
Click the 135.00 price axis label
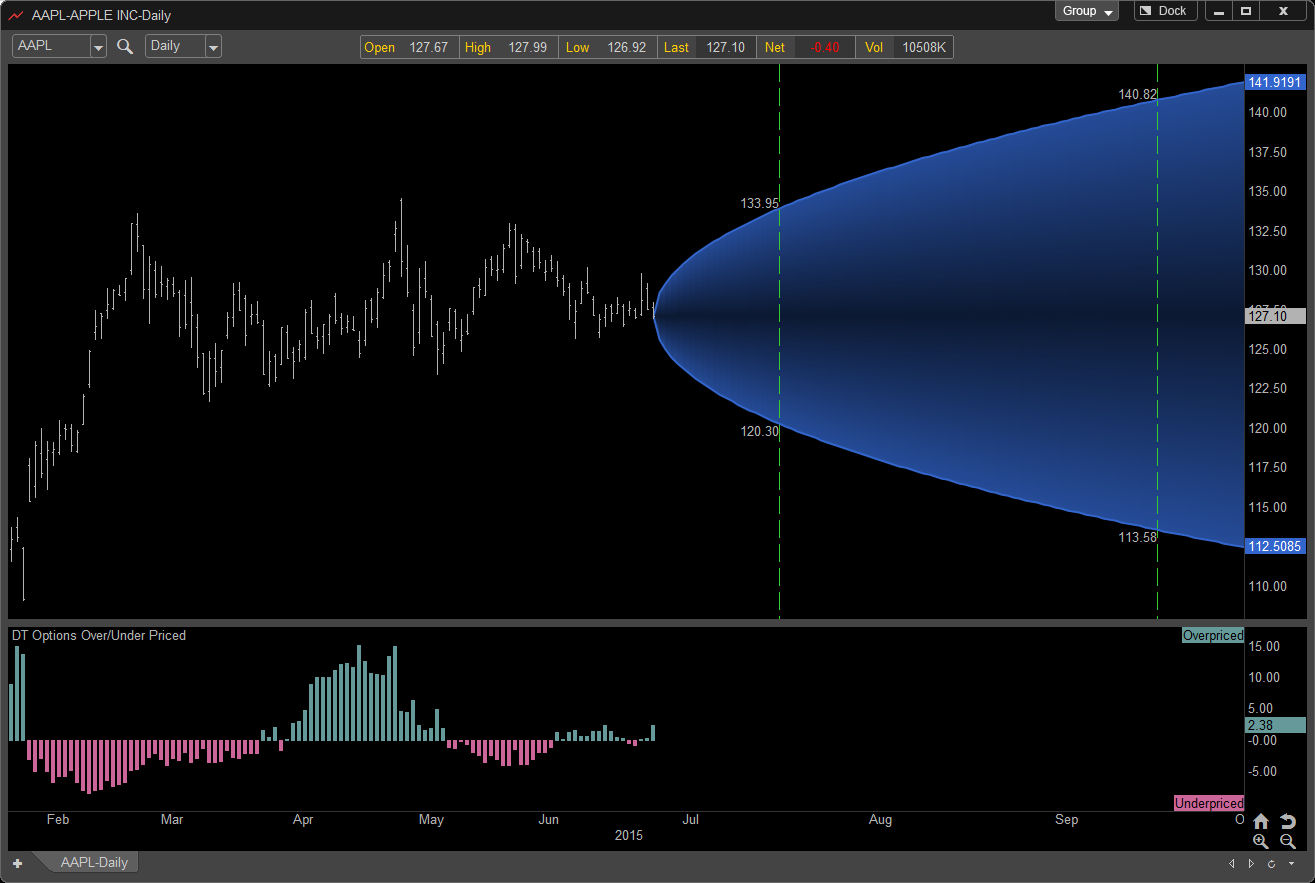[x=1266, y=192]
